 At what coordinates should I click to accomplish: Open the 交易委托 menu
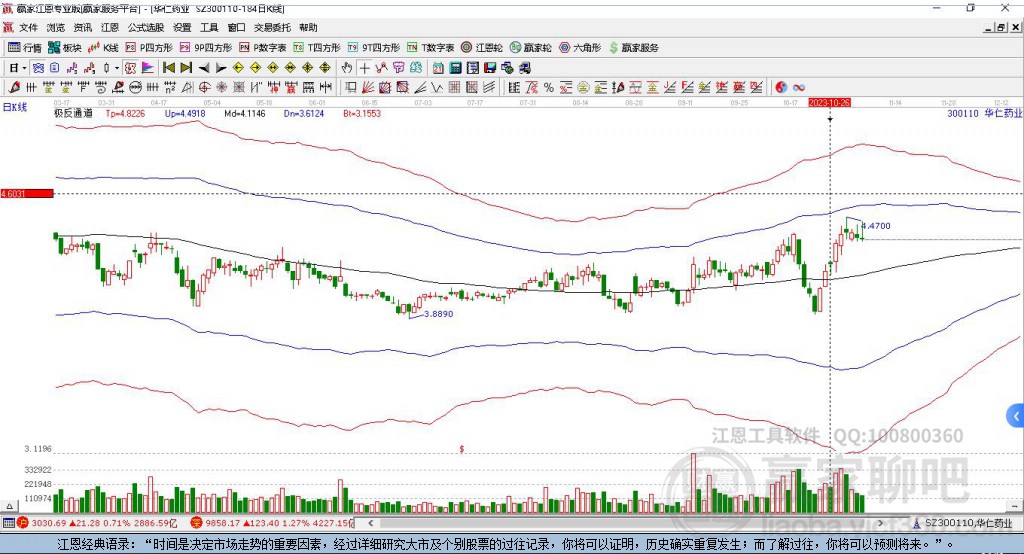coord(272,27)
